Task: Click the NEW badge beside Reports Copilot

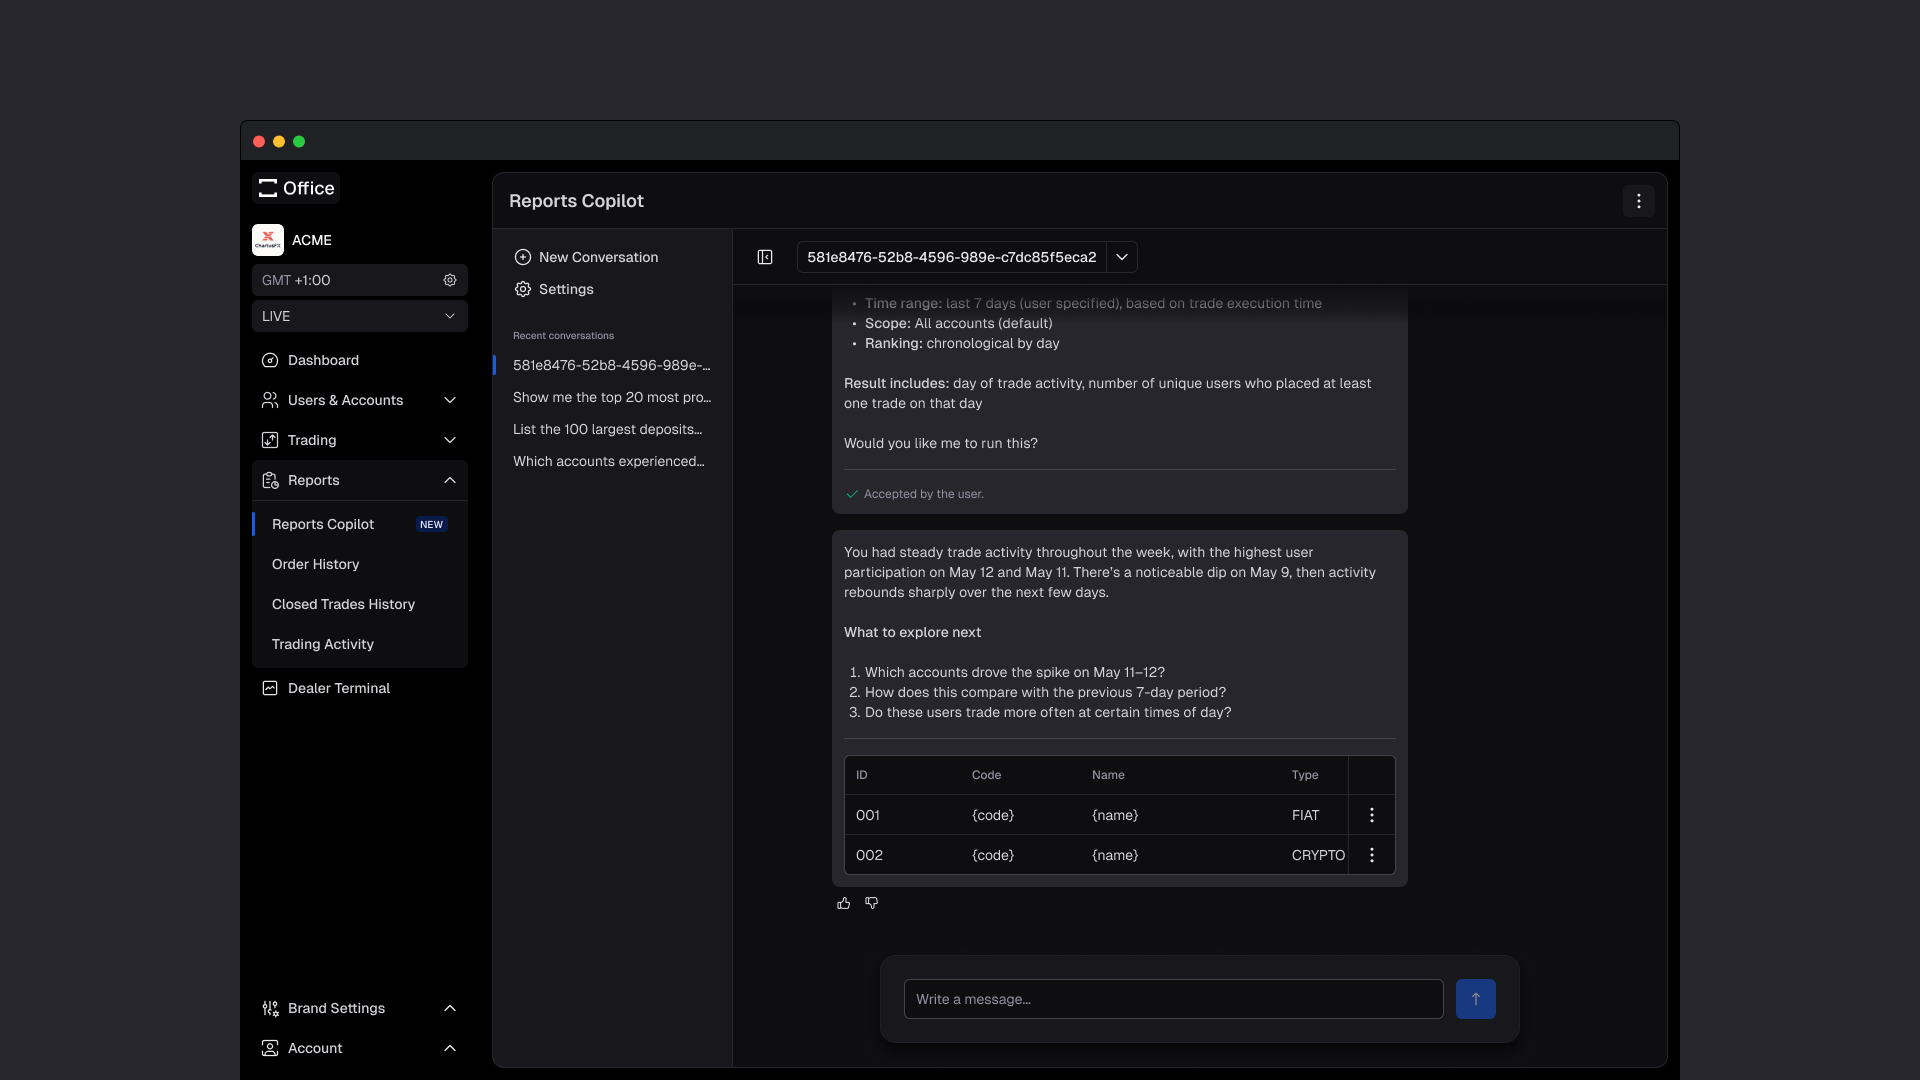Action: [431, 524]
